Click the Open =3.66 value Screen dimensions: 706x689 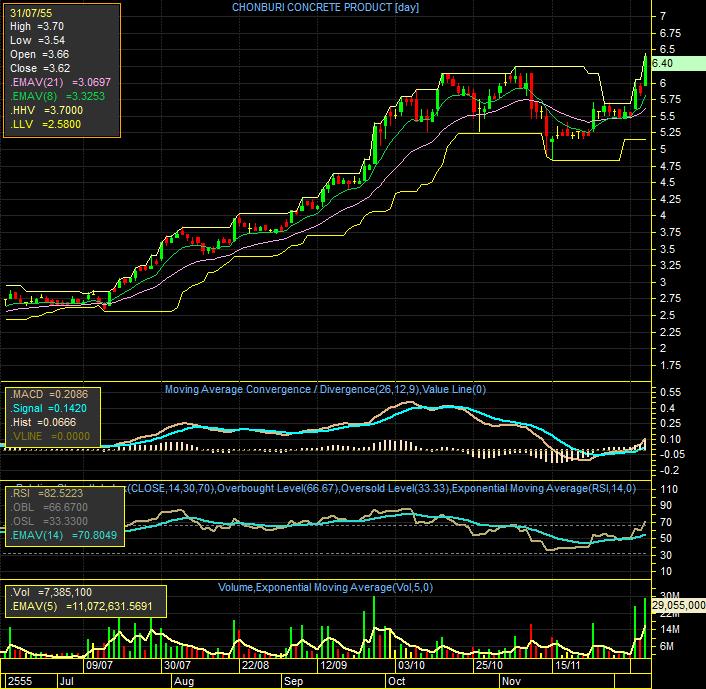point(40,54)
